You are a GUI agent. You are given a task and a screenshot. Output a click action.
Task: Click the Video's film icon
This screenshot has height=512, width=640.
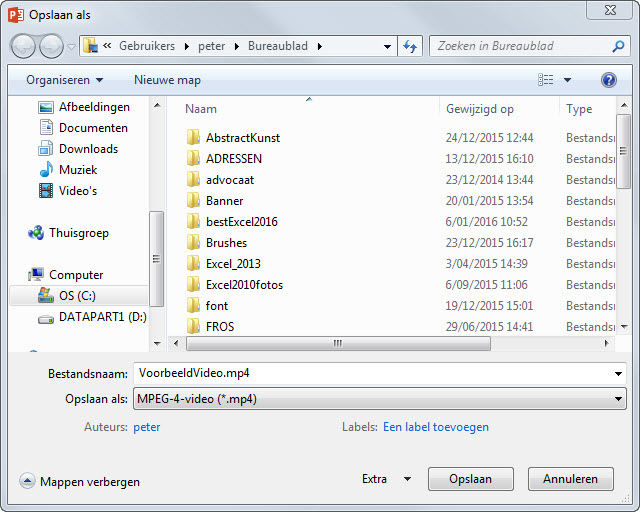[x=46, y=190]
